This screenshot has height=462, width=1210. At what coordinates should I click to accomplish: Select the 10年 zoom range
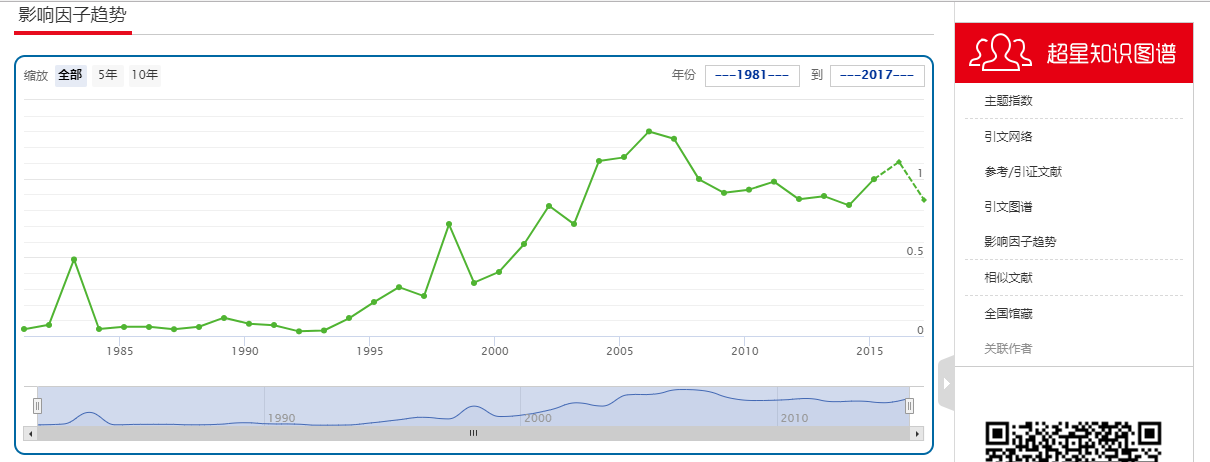click(x=145, y=75)
